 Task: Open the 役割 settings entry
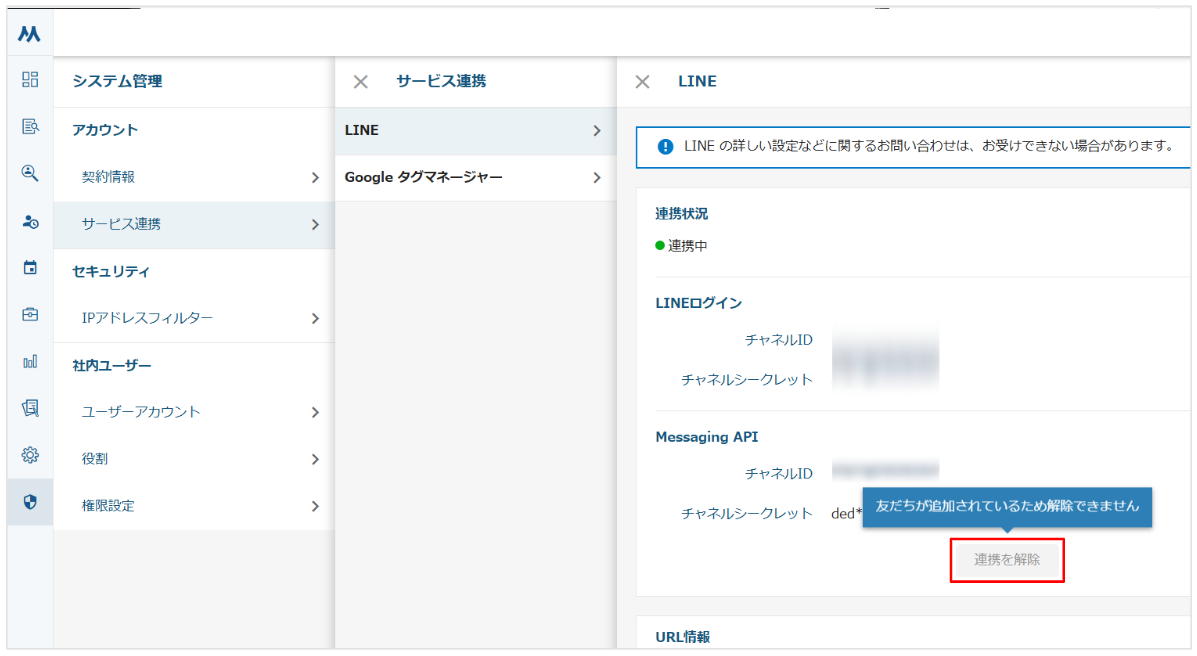tap(193, 459)
